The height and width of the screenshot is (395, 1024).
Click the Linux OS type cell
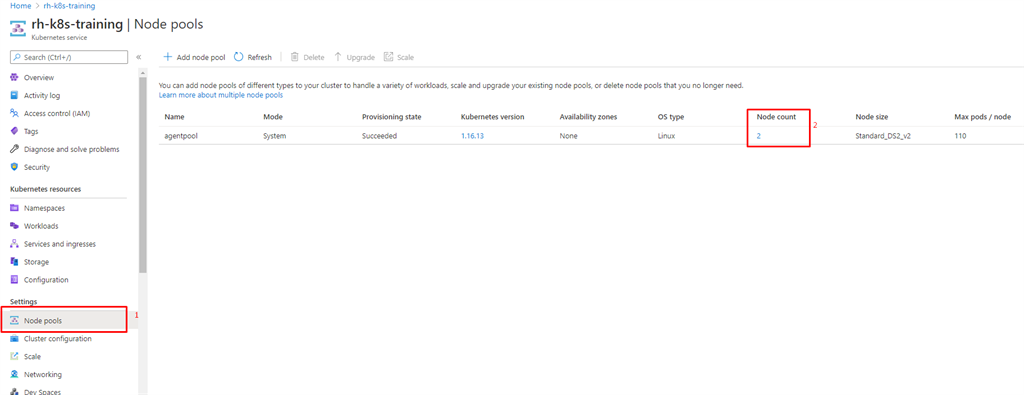point(666,136)
